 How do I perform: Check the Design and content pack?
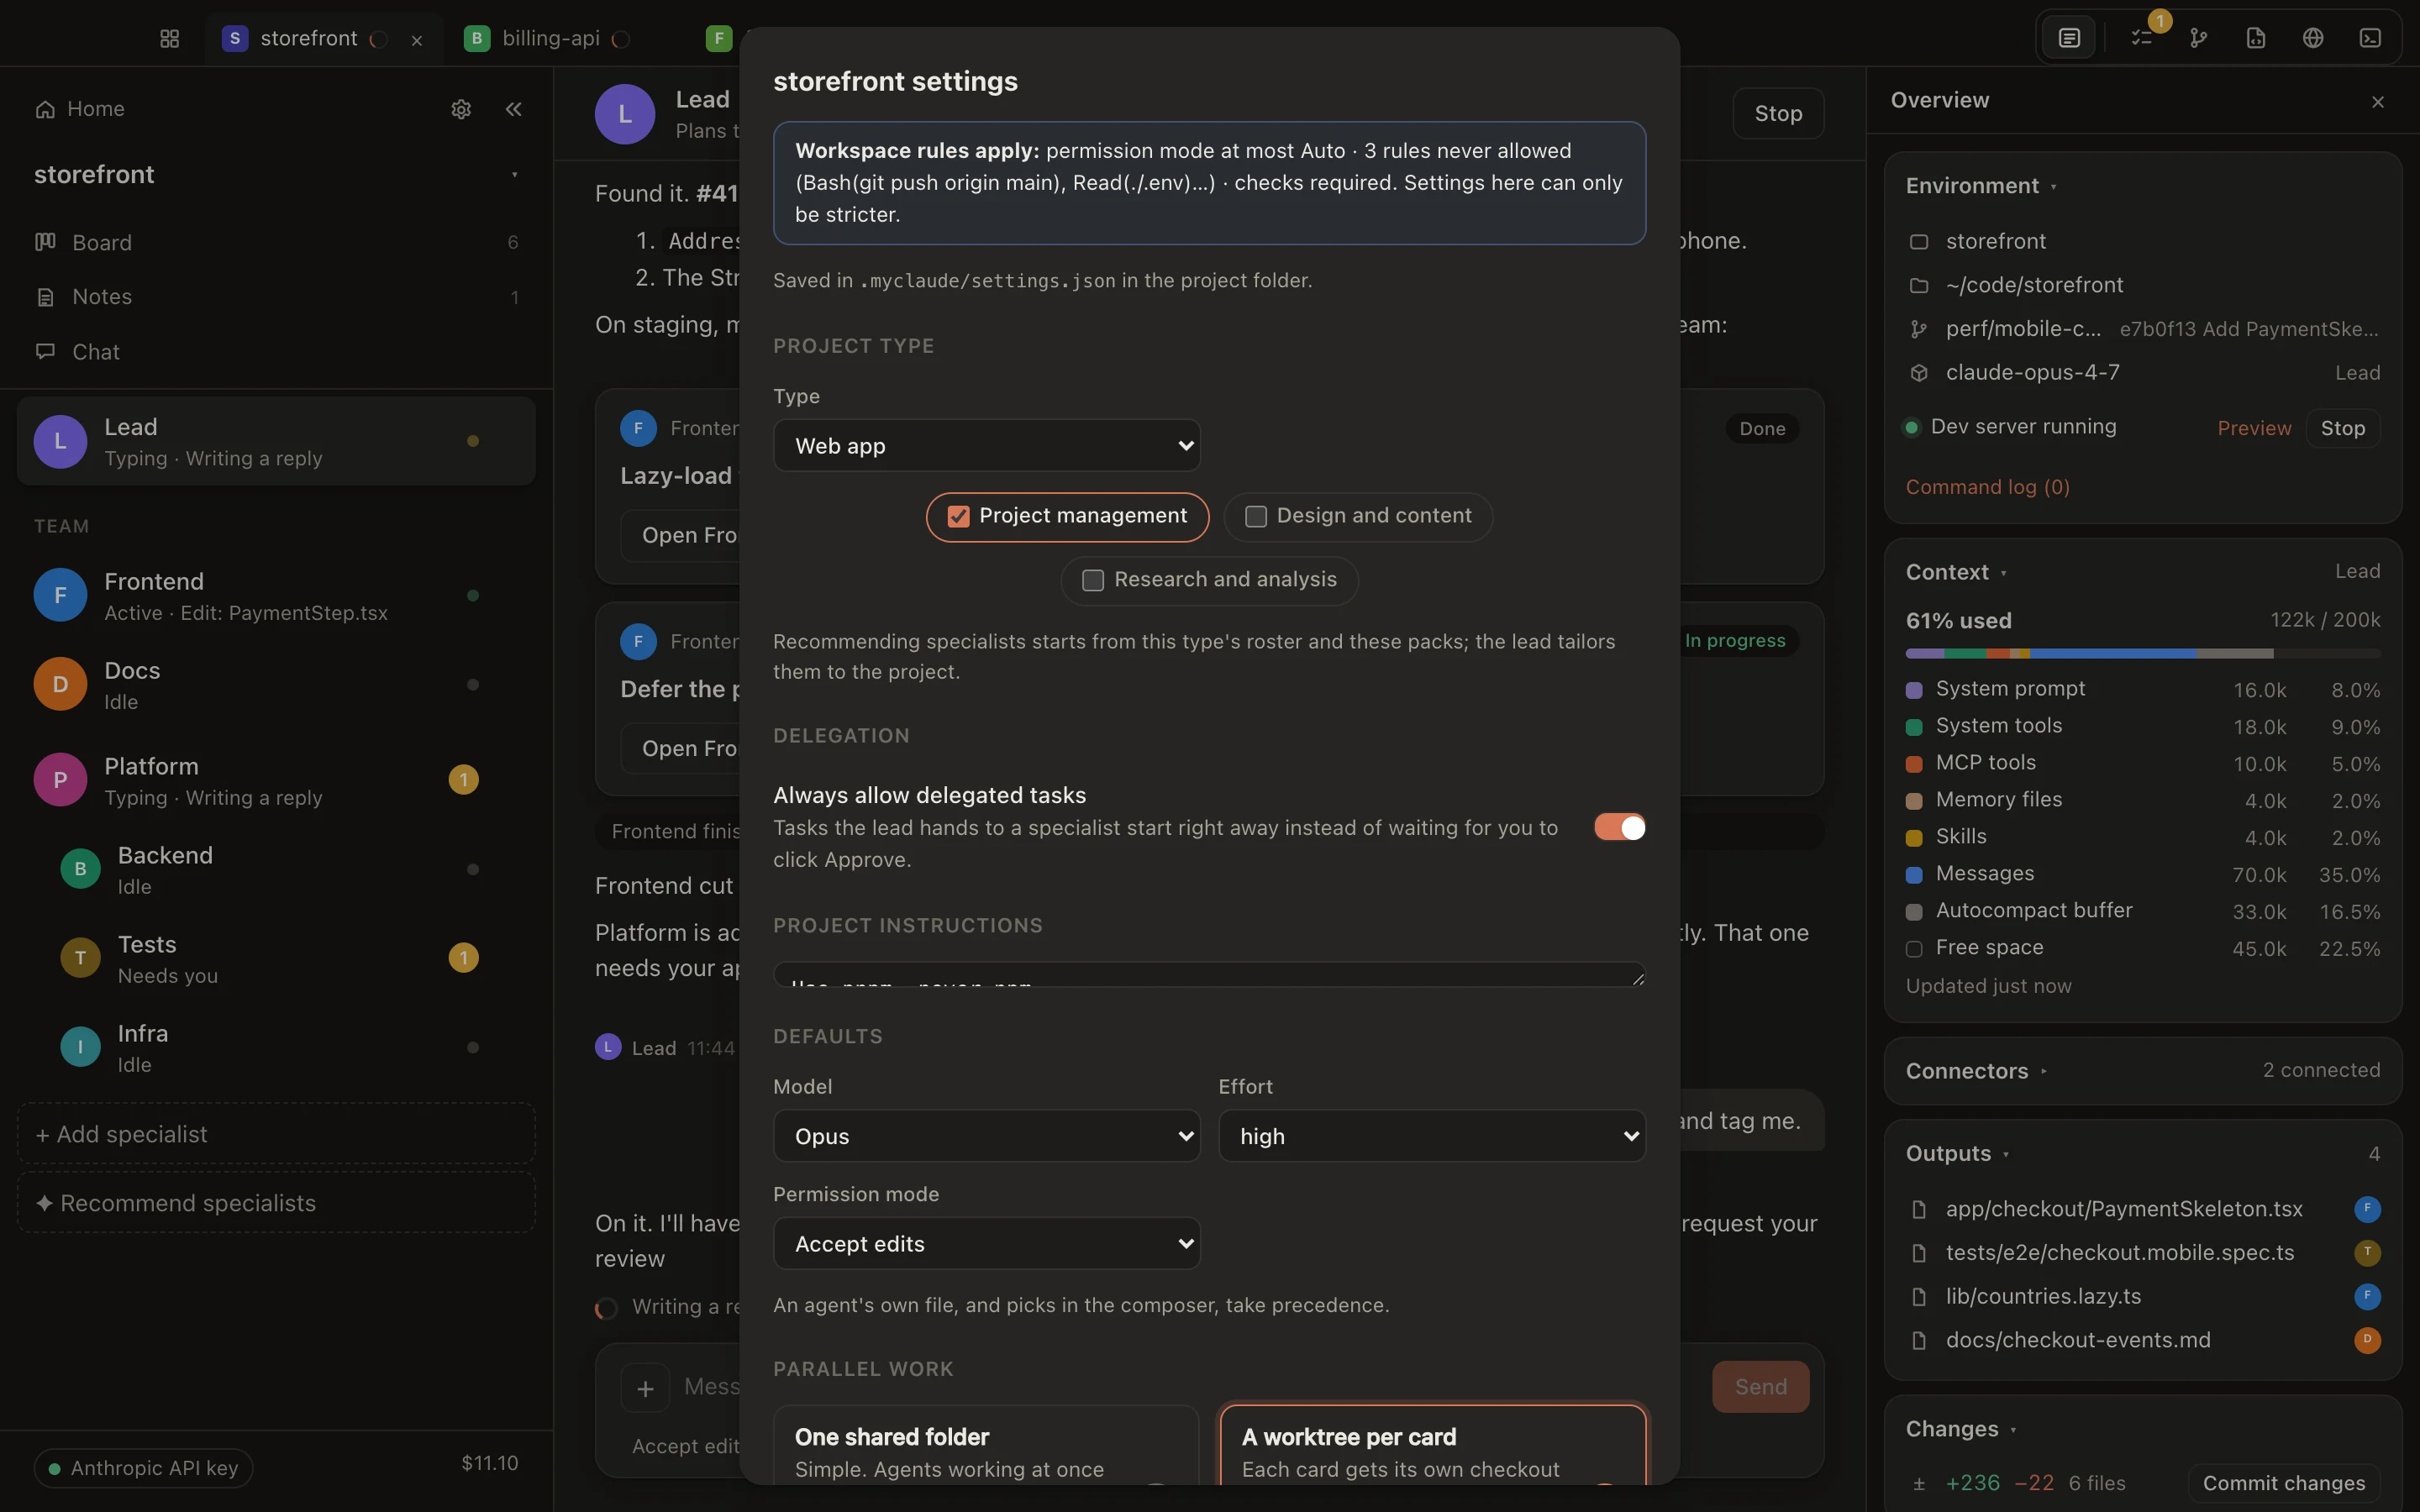(1357, 516)
